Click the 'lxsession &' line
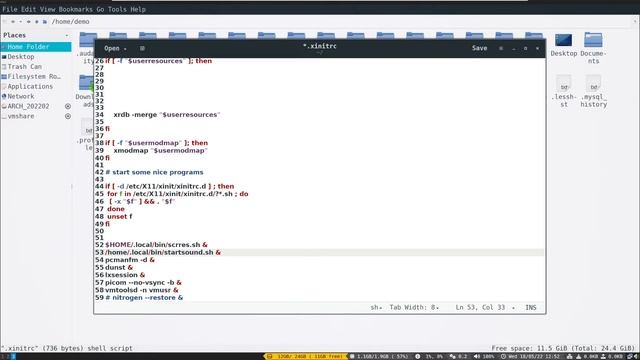The height and width of the screenshot is (360, 640). click(x=125, y=275)
